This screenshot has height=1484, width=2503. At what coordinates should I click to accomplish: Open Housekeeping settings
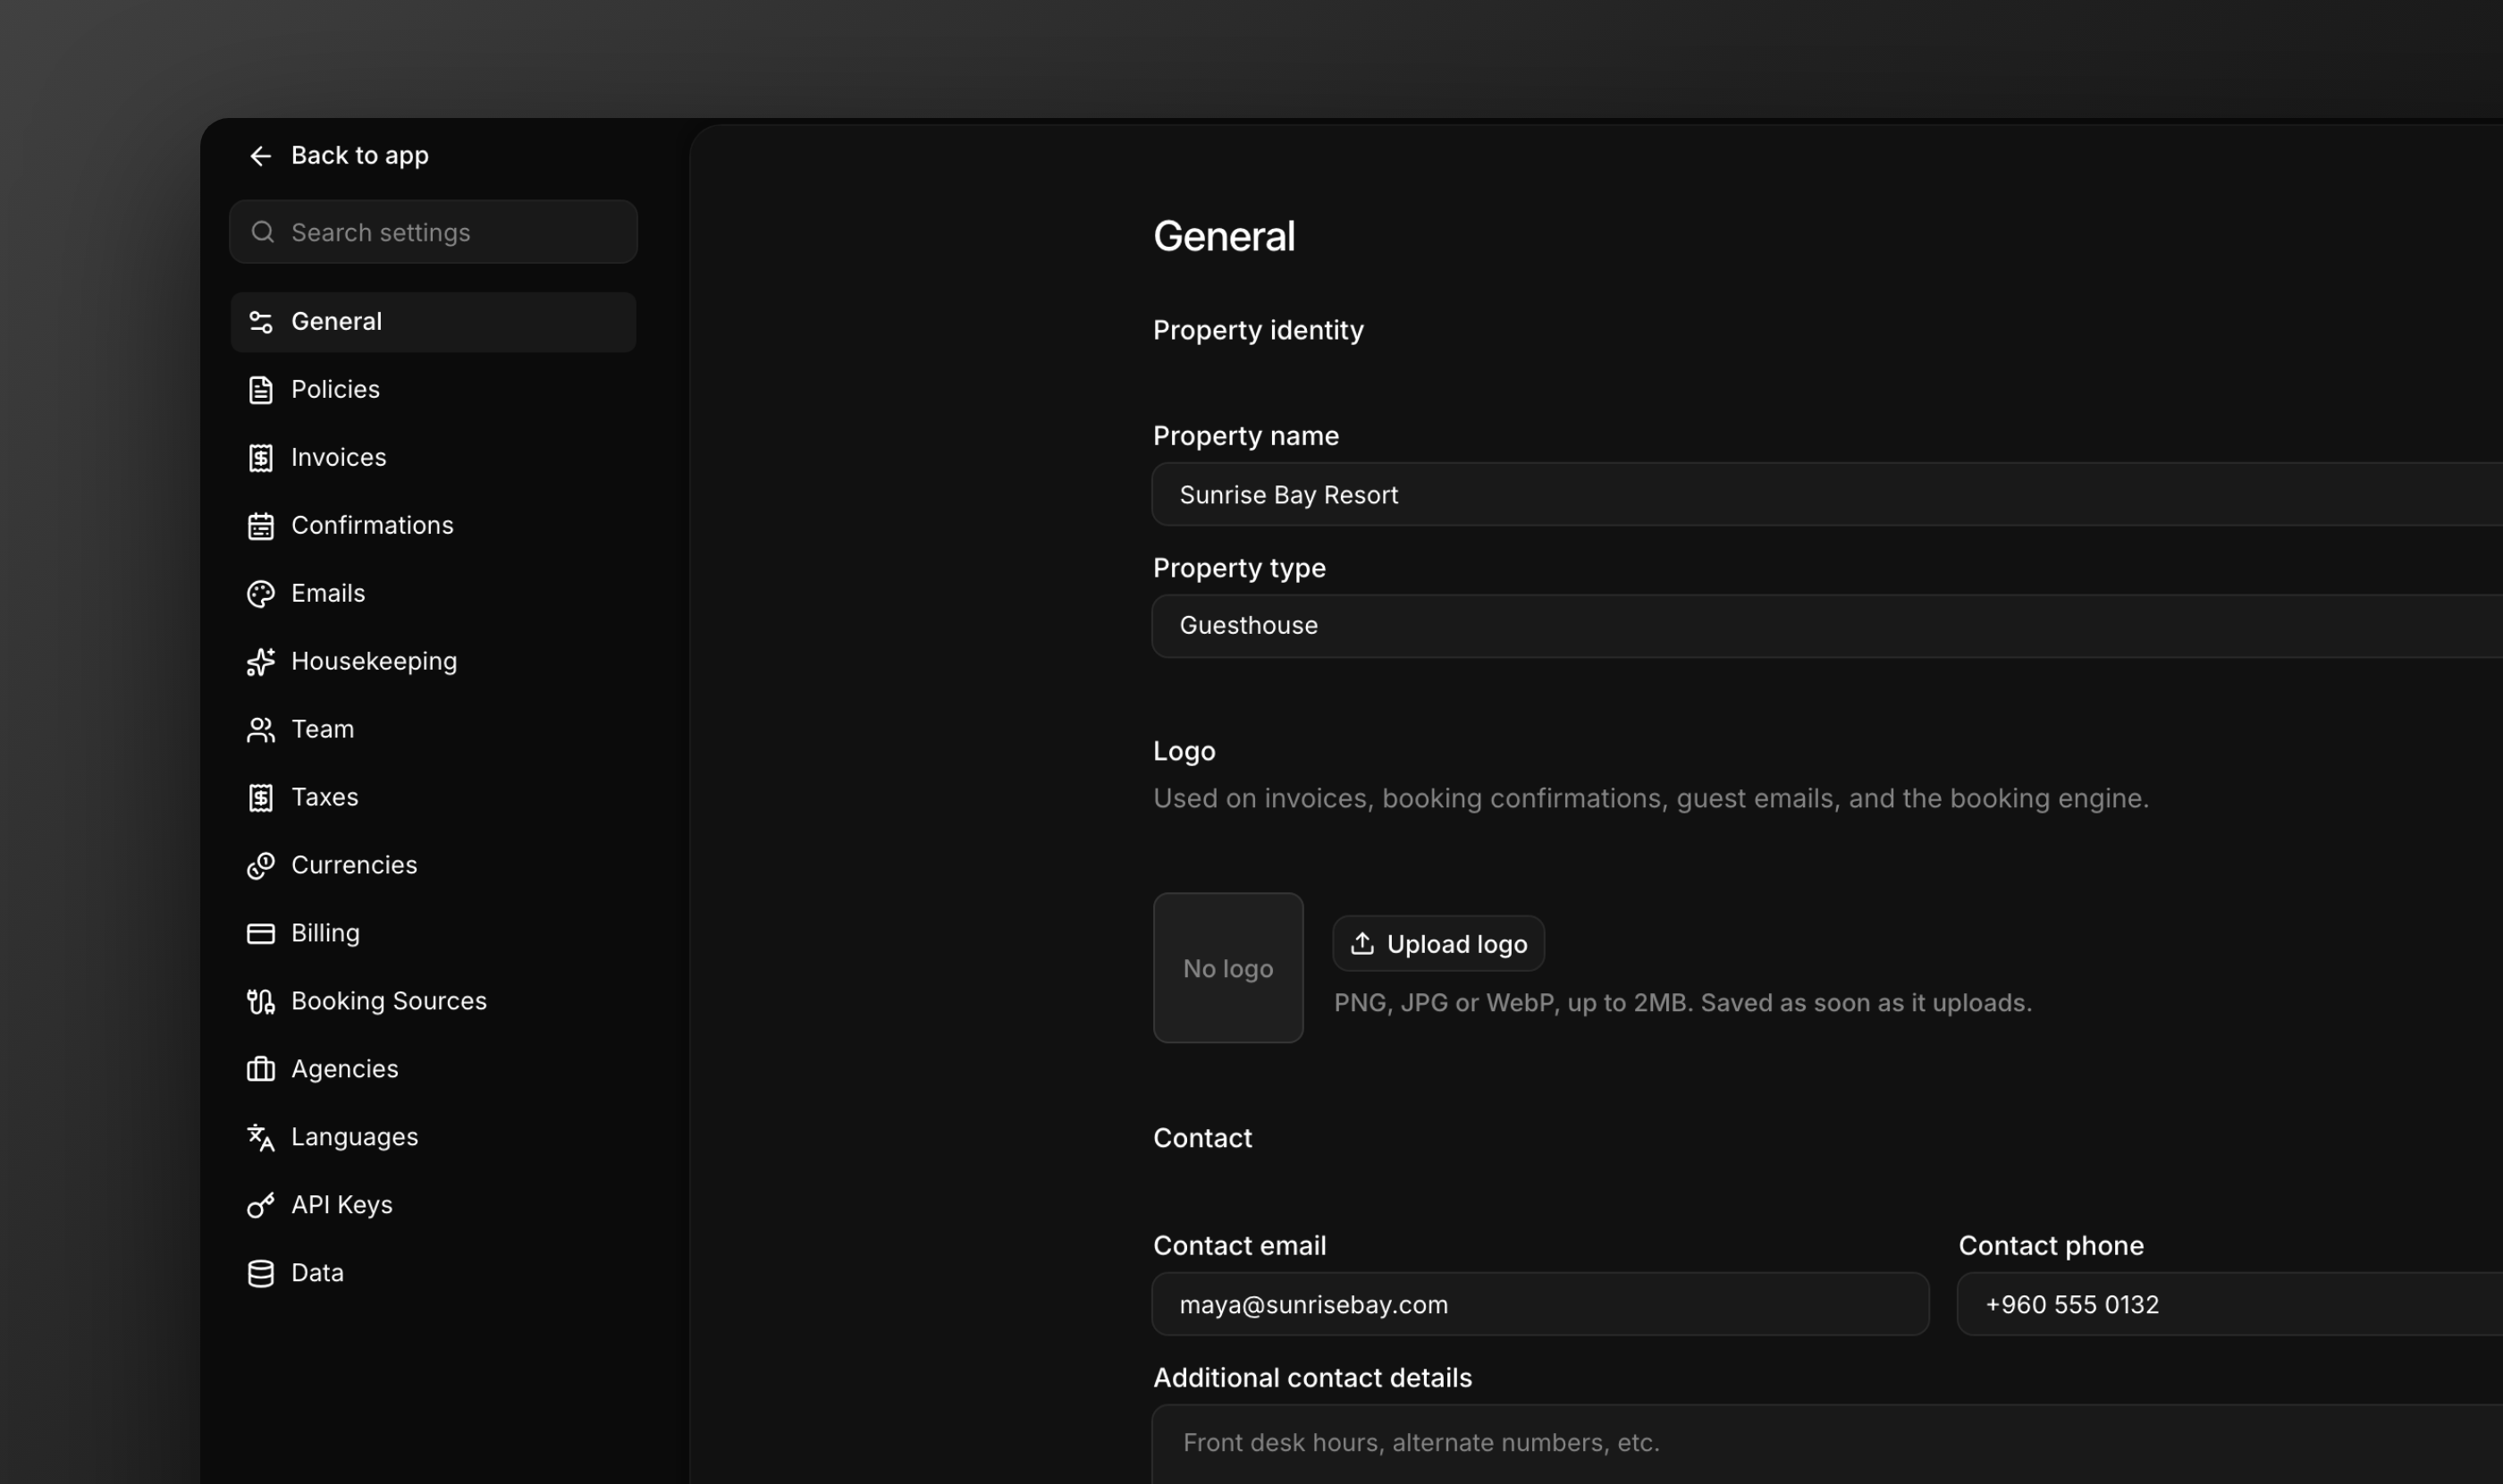coord(433,662)
